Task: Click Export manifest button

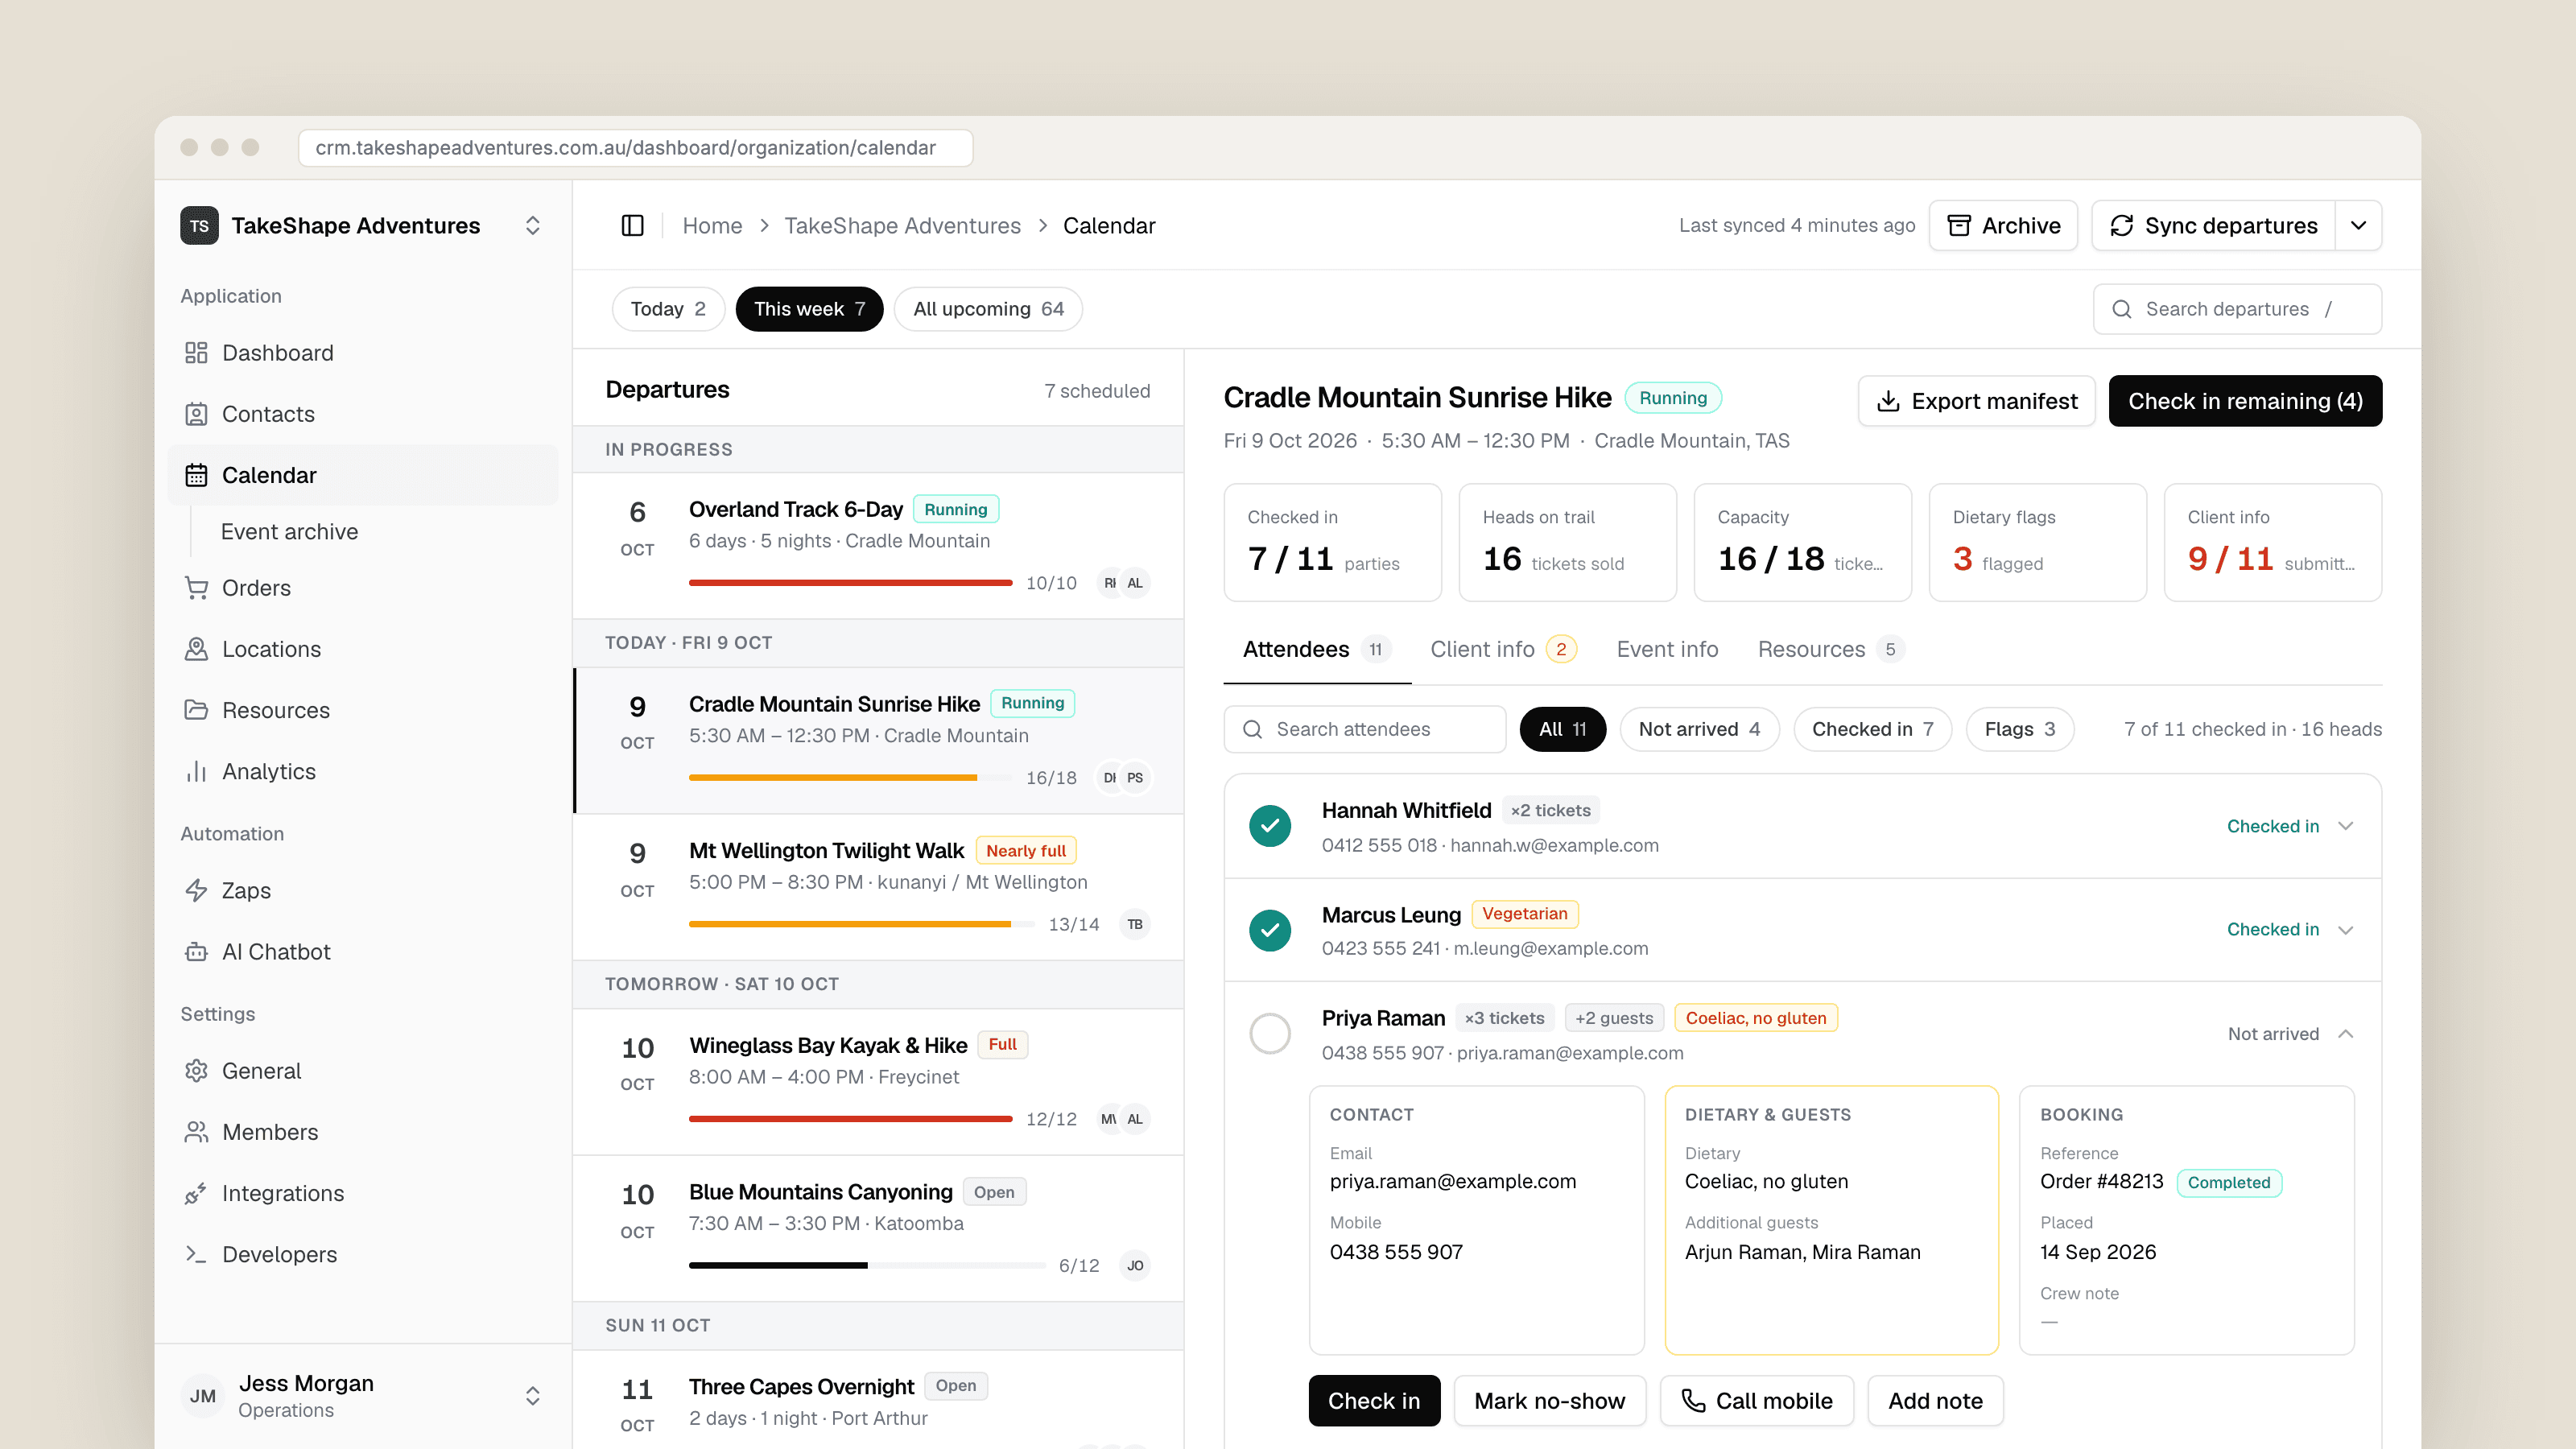Action: 1976,401
